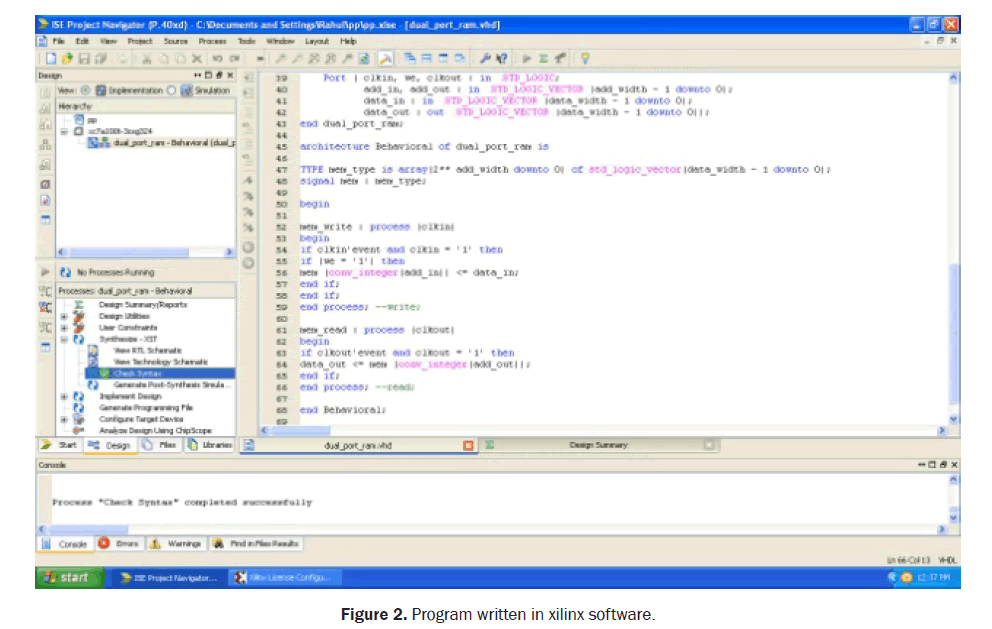Select Generate Programming File process
Viewport: 992px width, 629px height.
(x=146, y=408)
